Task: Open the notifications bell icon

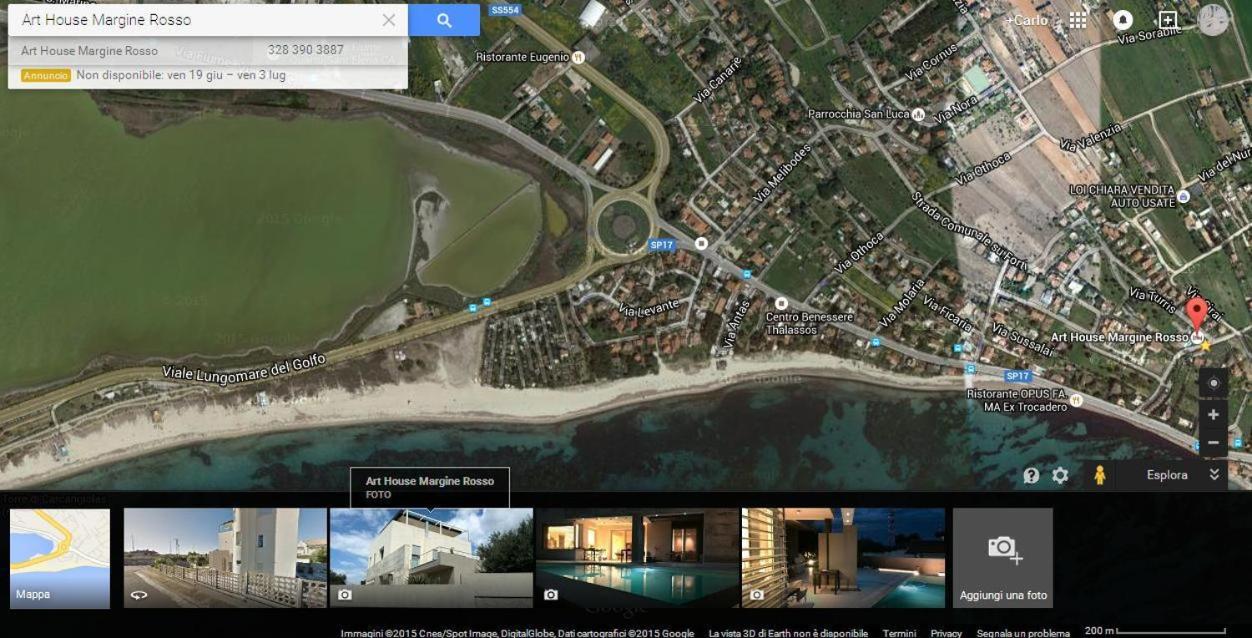Action: 1123,20
